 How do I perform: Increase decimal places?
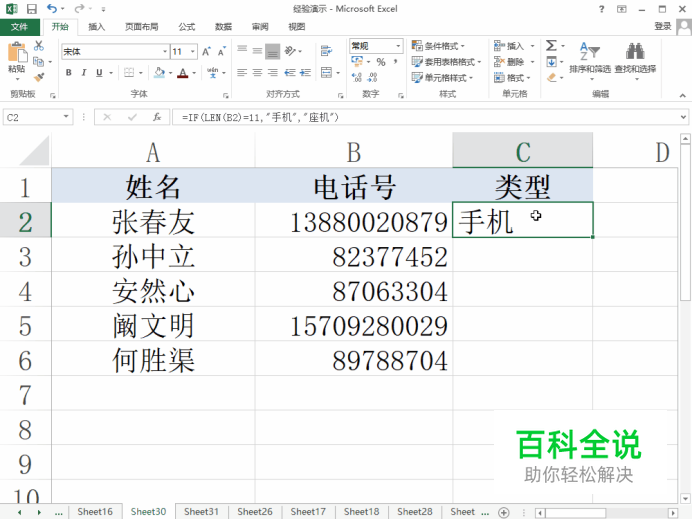click(357, 78)
